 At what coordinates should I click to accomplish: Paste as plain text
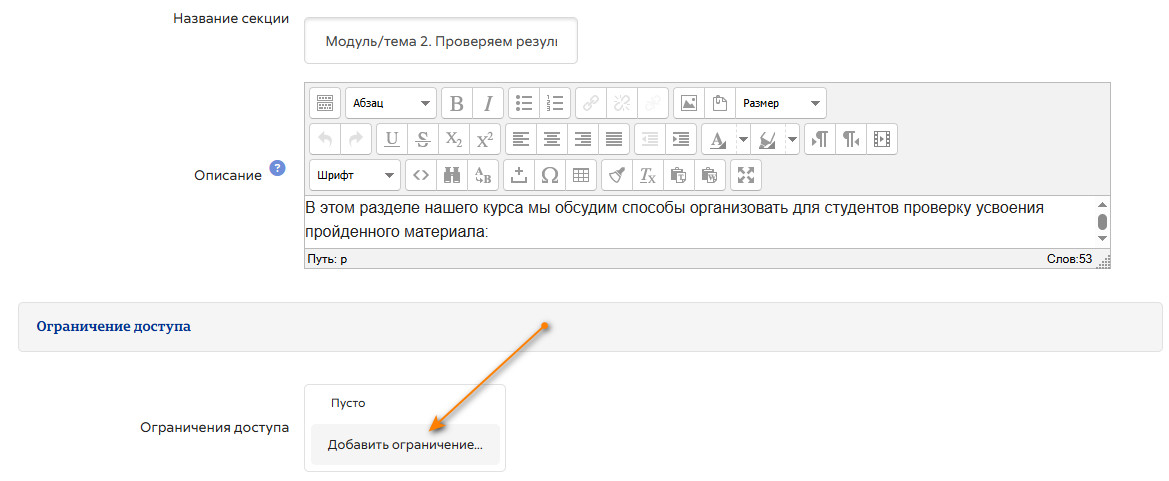click(x=678, y=175)
